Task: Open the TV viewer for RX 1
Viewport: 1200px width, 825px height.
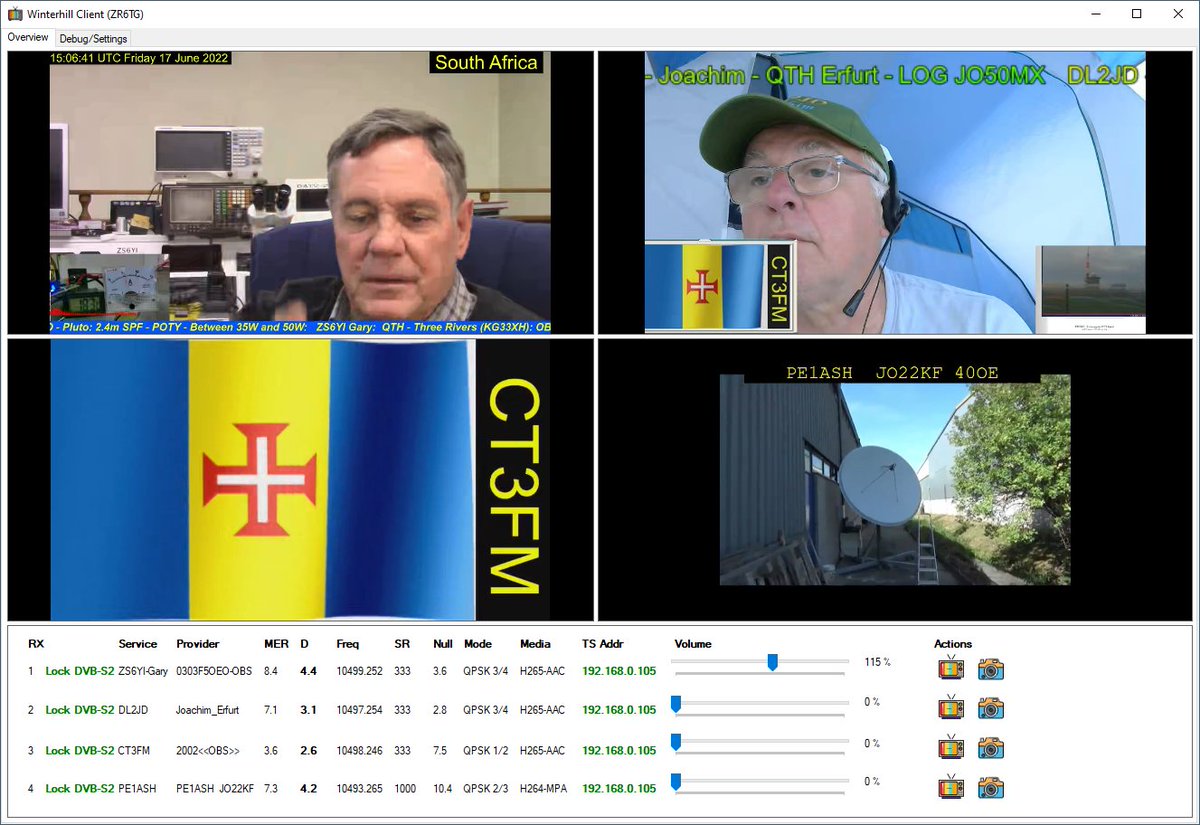Action: (950, 668)
